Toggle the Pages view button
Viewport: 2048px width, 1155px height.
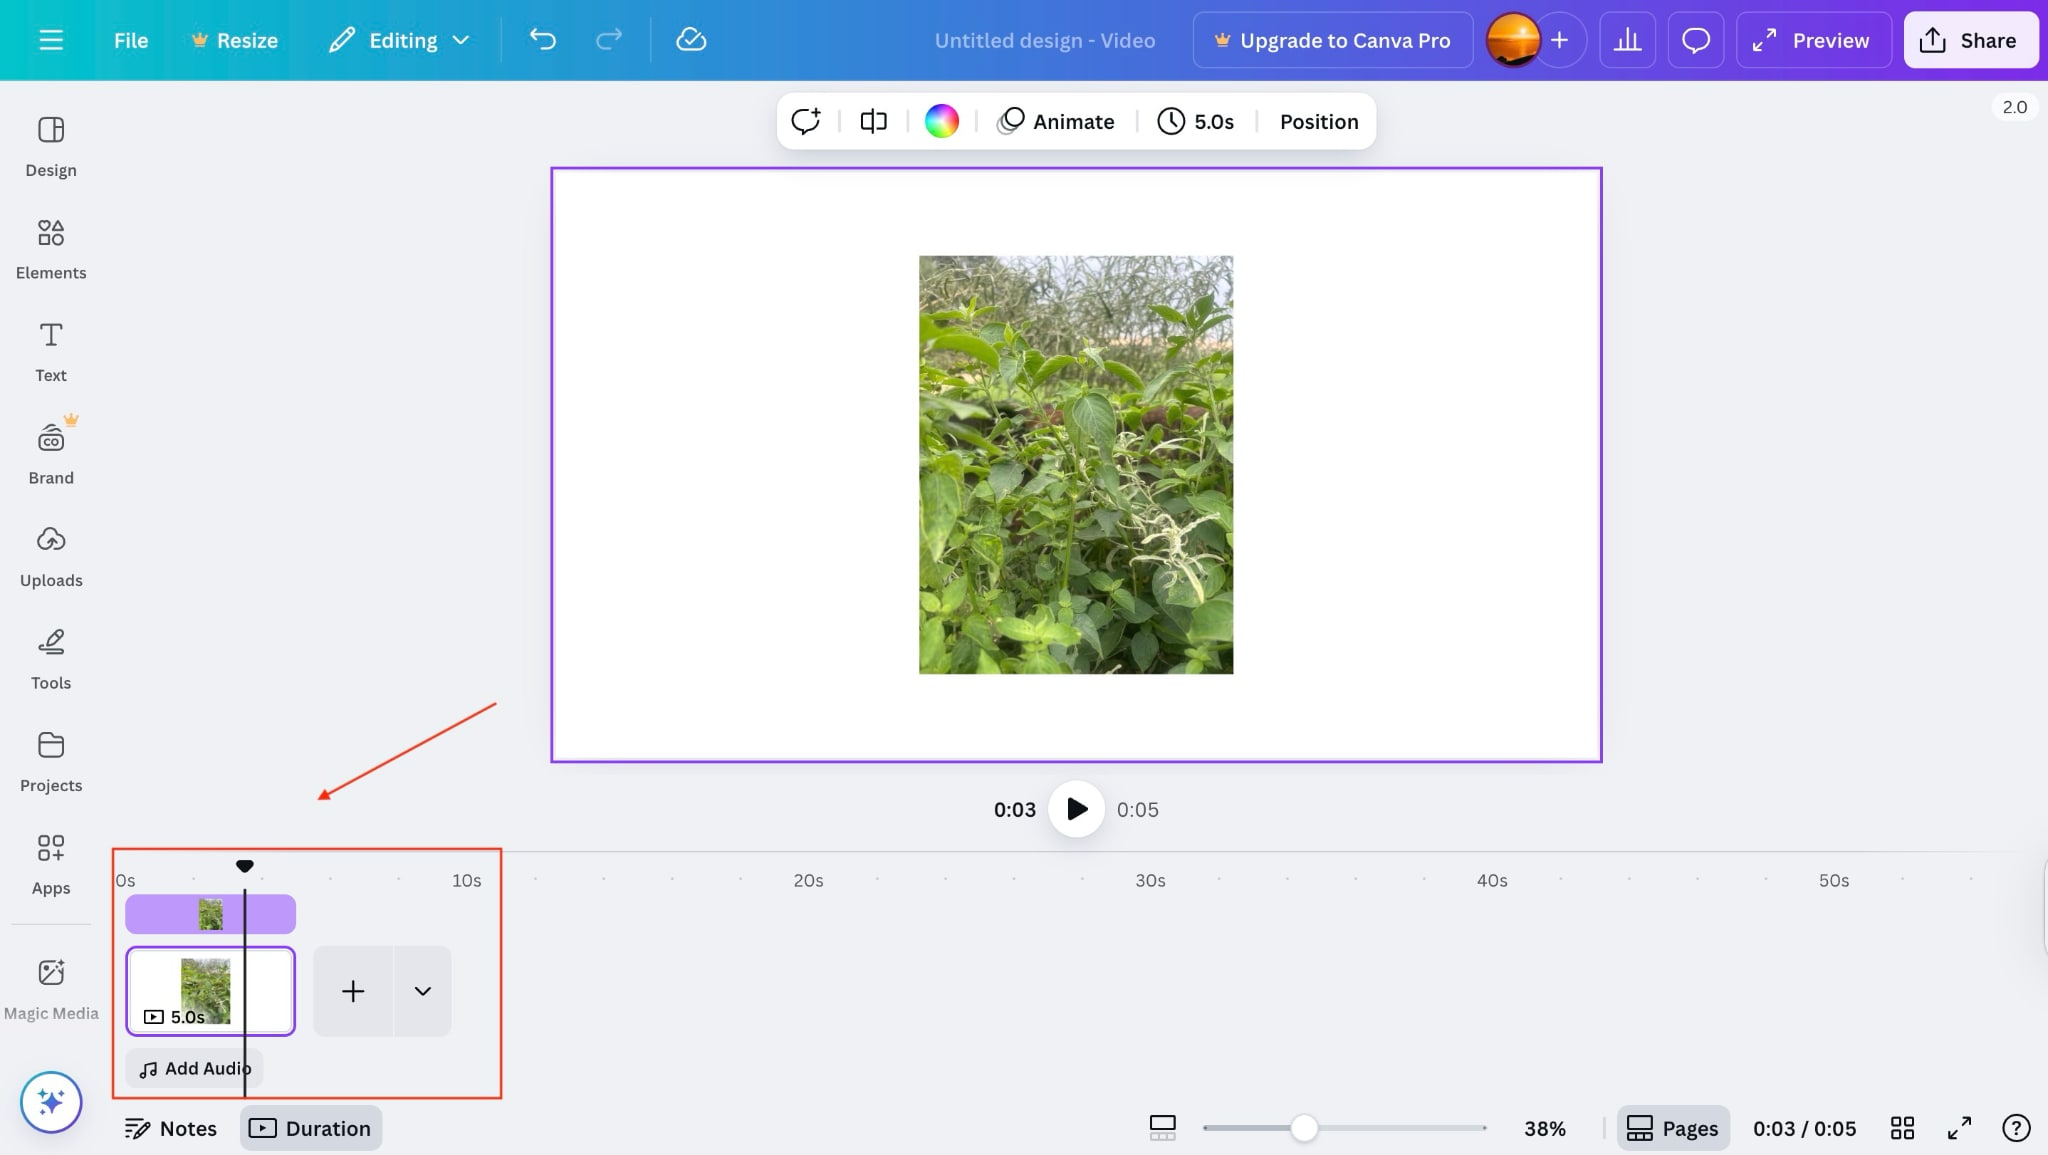(1673, 1128)
